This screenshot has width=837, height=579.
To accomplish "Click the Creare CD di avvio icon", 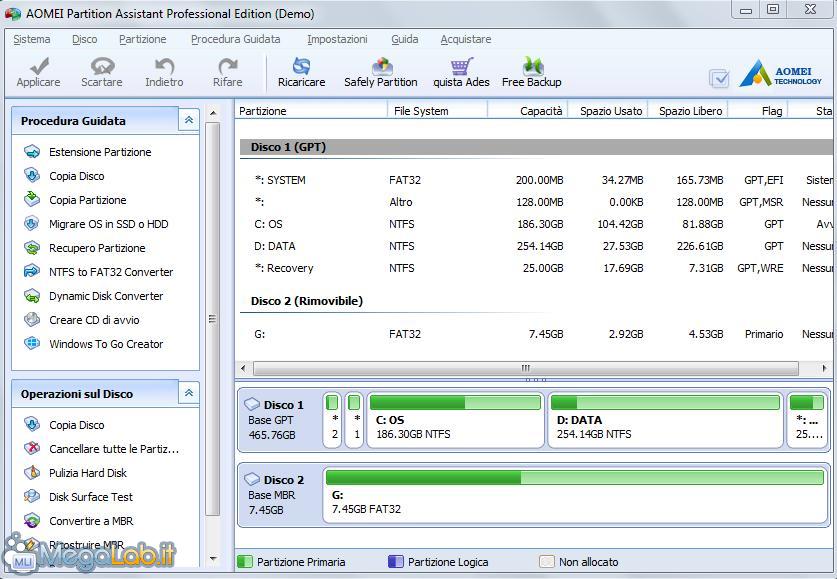I will 32,320.
